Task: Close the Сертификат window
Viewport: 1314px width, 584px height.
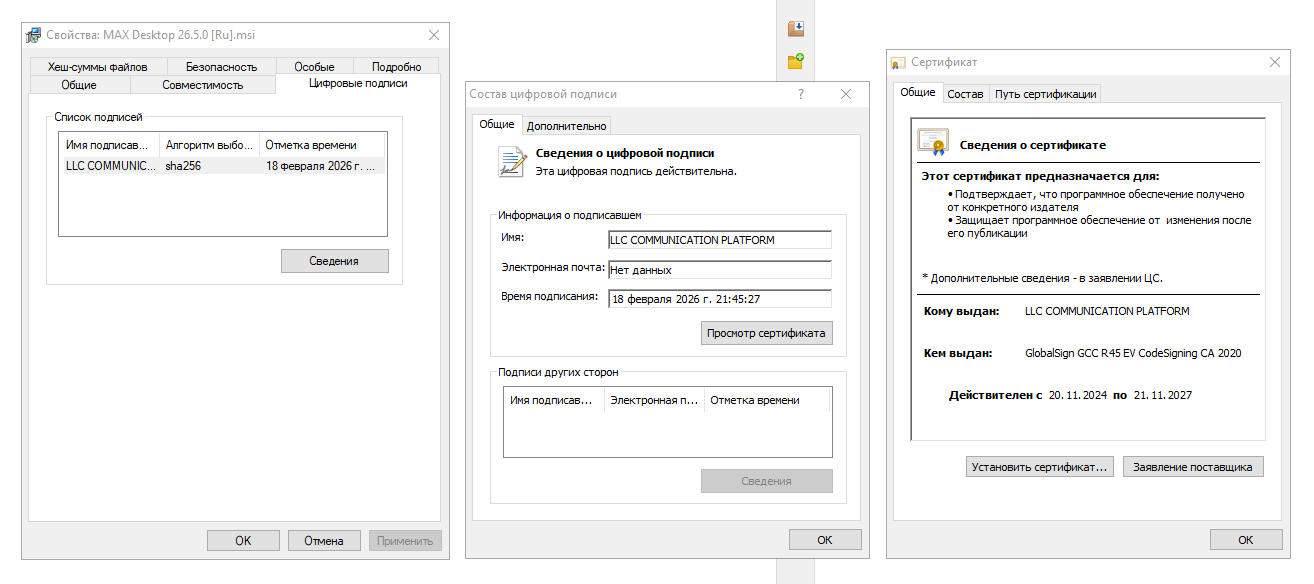Action: point(1274,62)
